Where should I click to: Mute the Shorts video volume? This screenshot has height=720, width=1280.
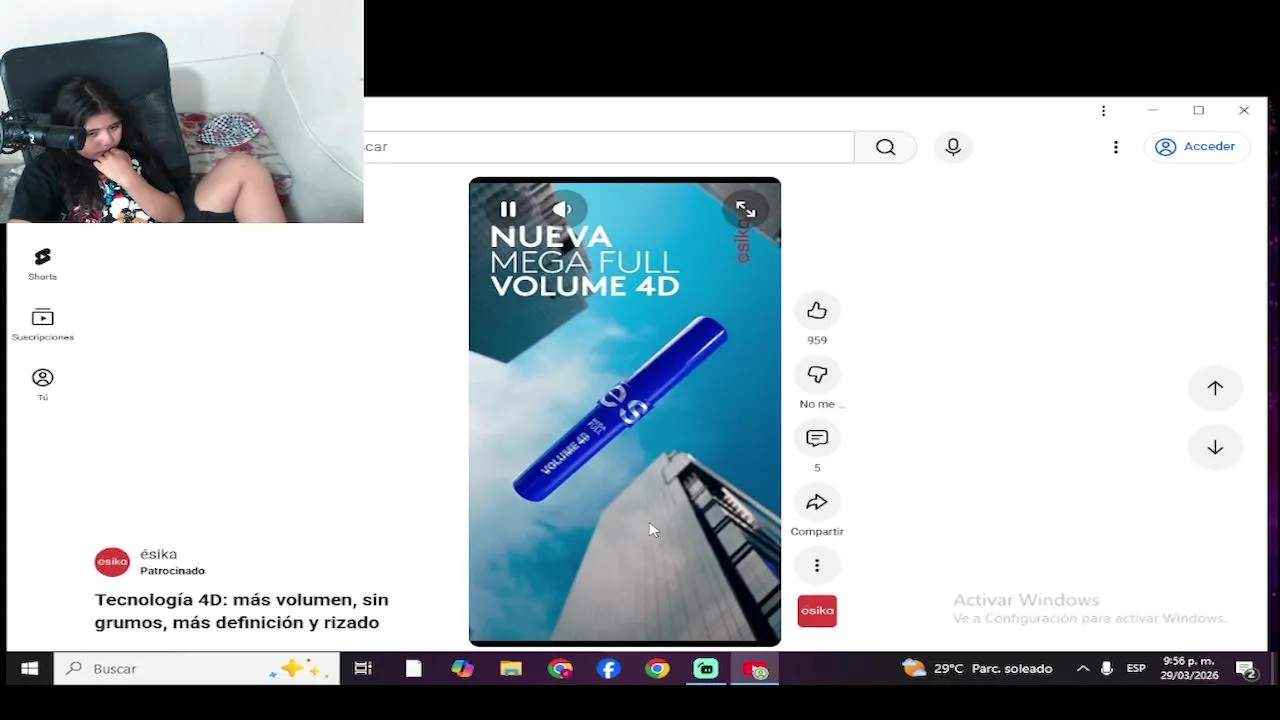[562, 209]
